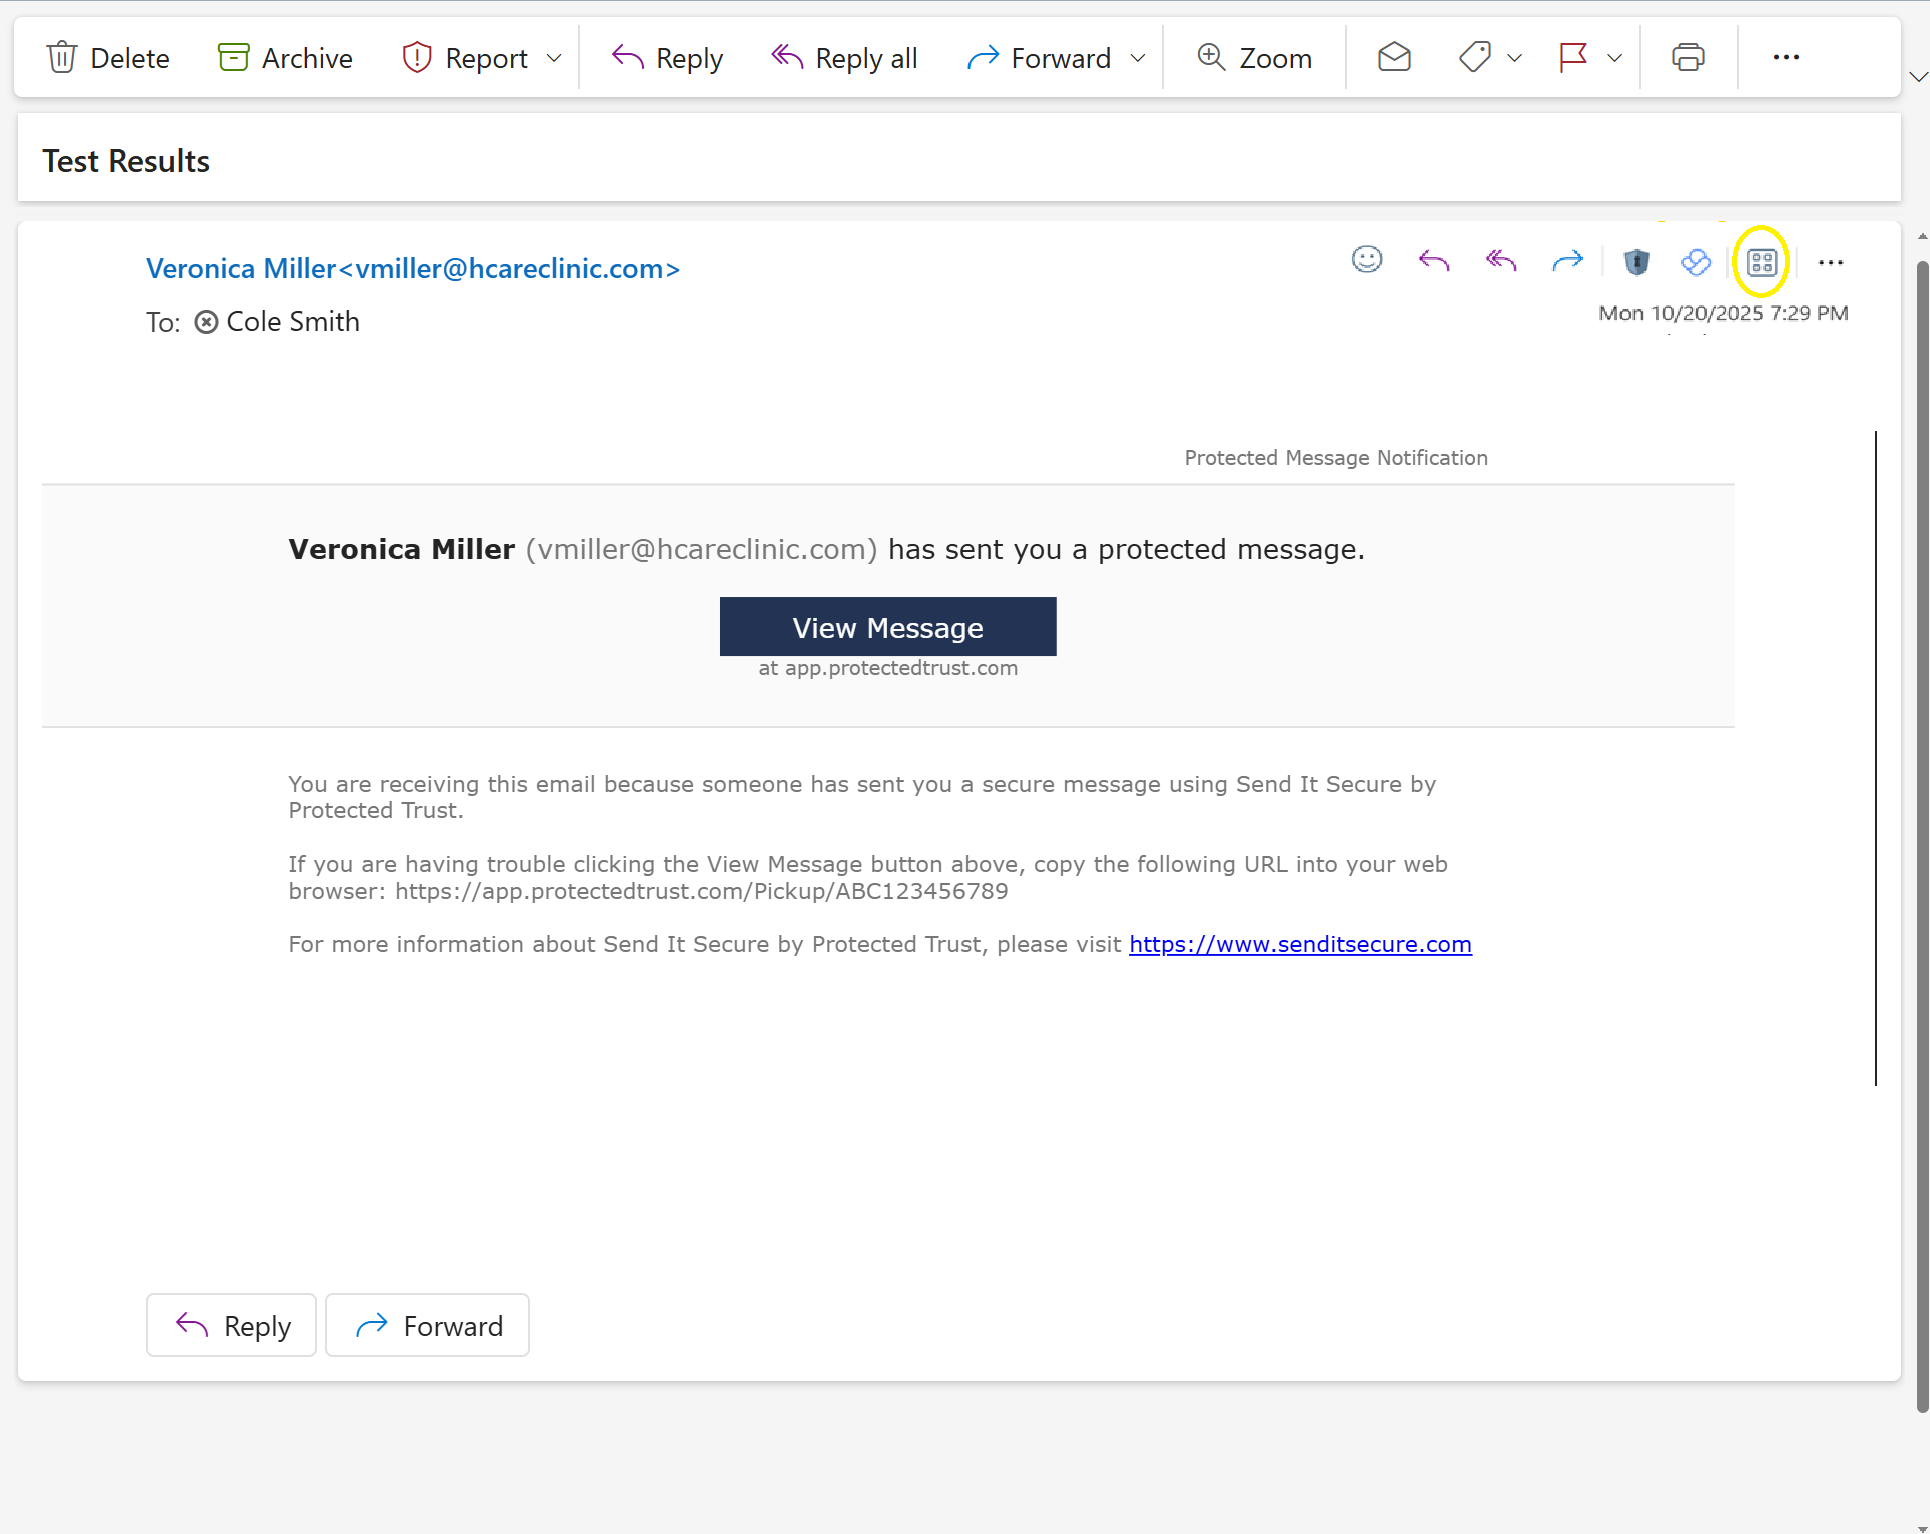This screenshot has width=1930, height=1534.
Task: Open message more actions ellipsis
Action: 1830,262
